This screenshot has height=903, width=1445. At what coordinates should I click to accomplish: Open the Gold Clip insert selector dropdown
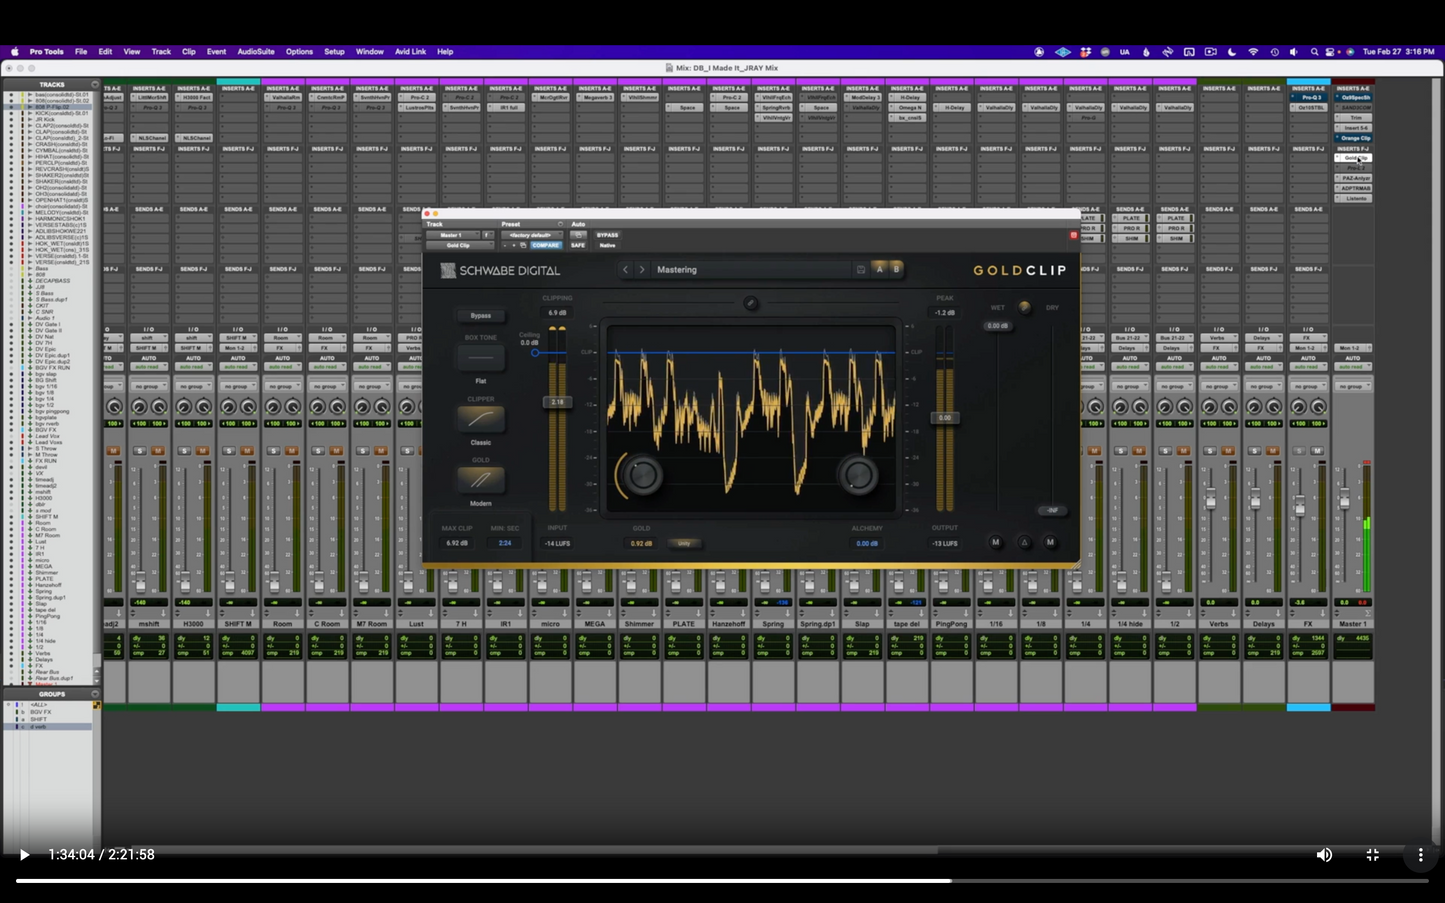click(x=458, y=245)
